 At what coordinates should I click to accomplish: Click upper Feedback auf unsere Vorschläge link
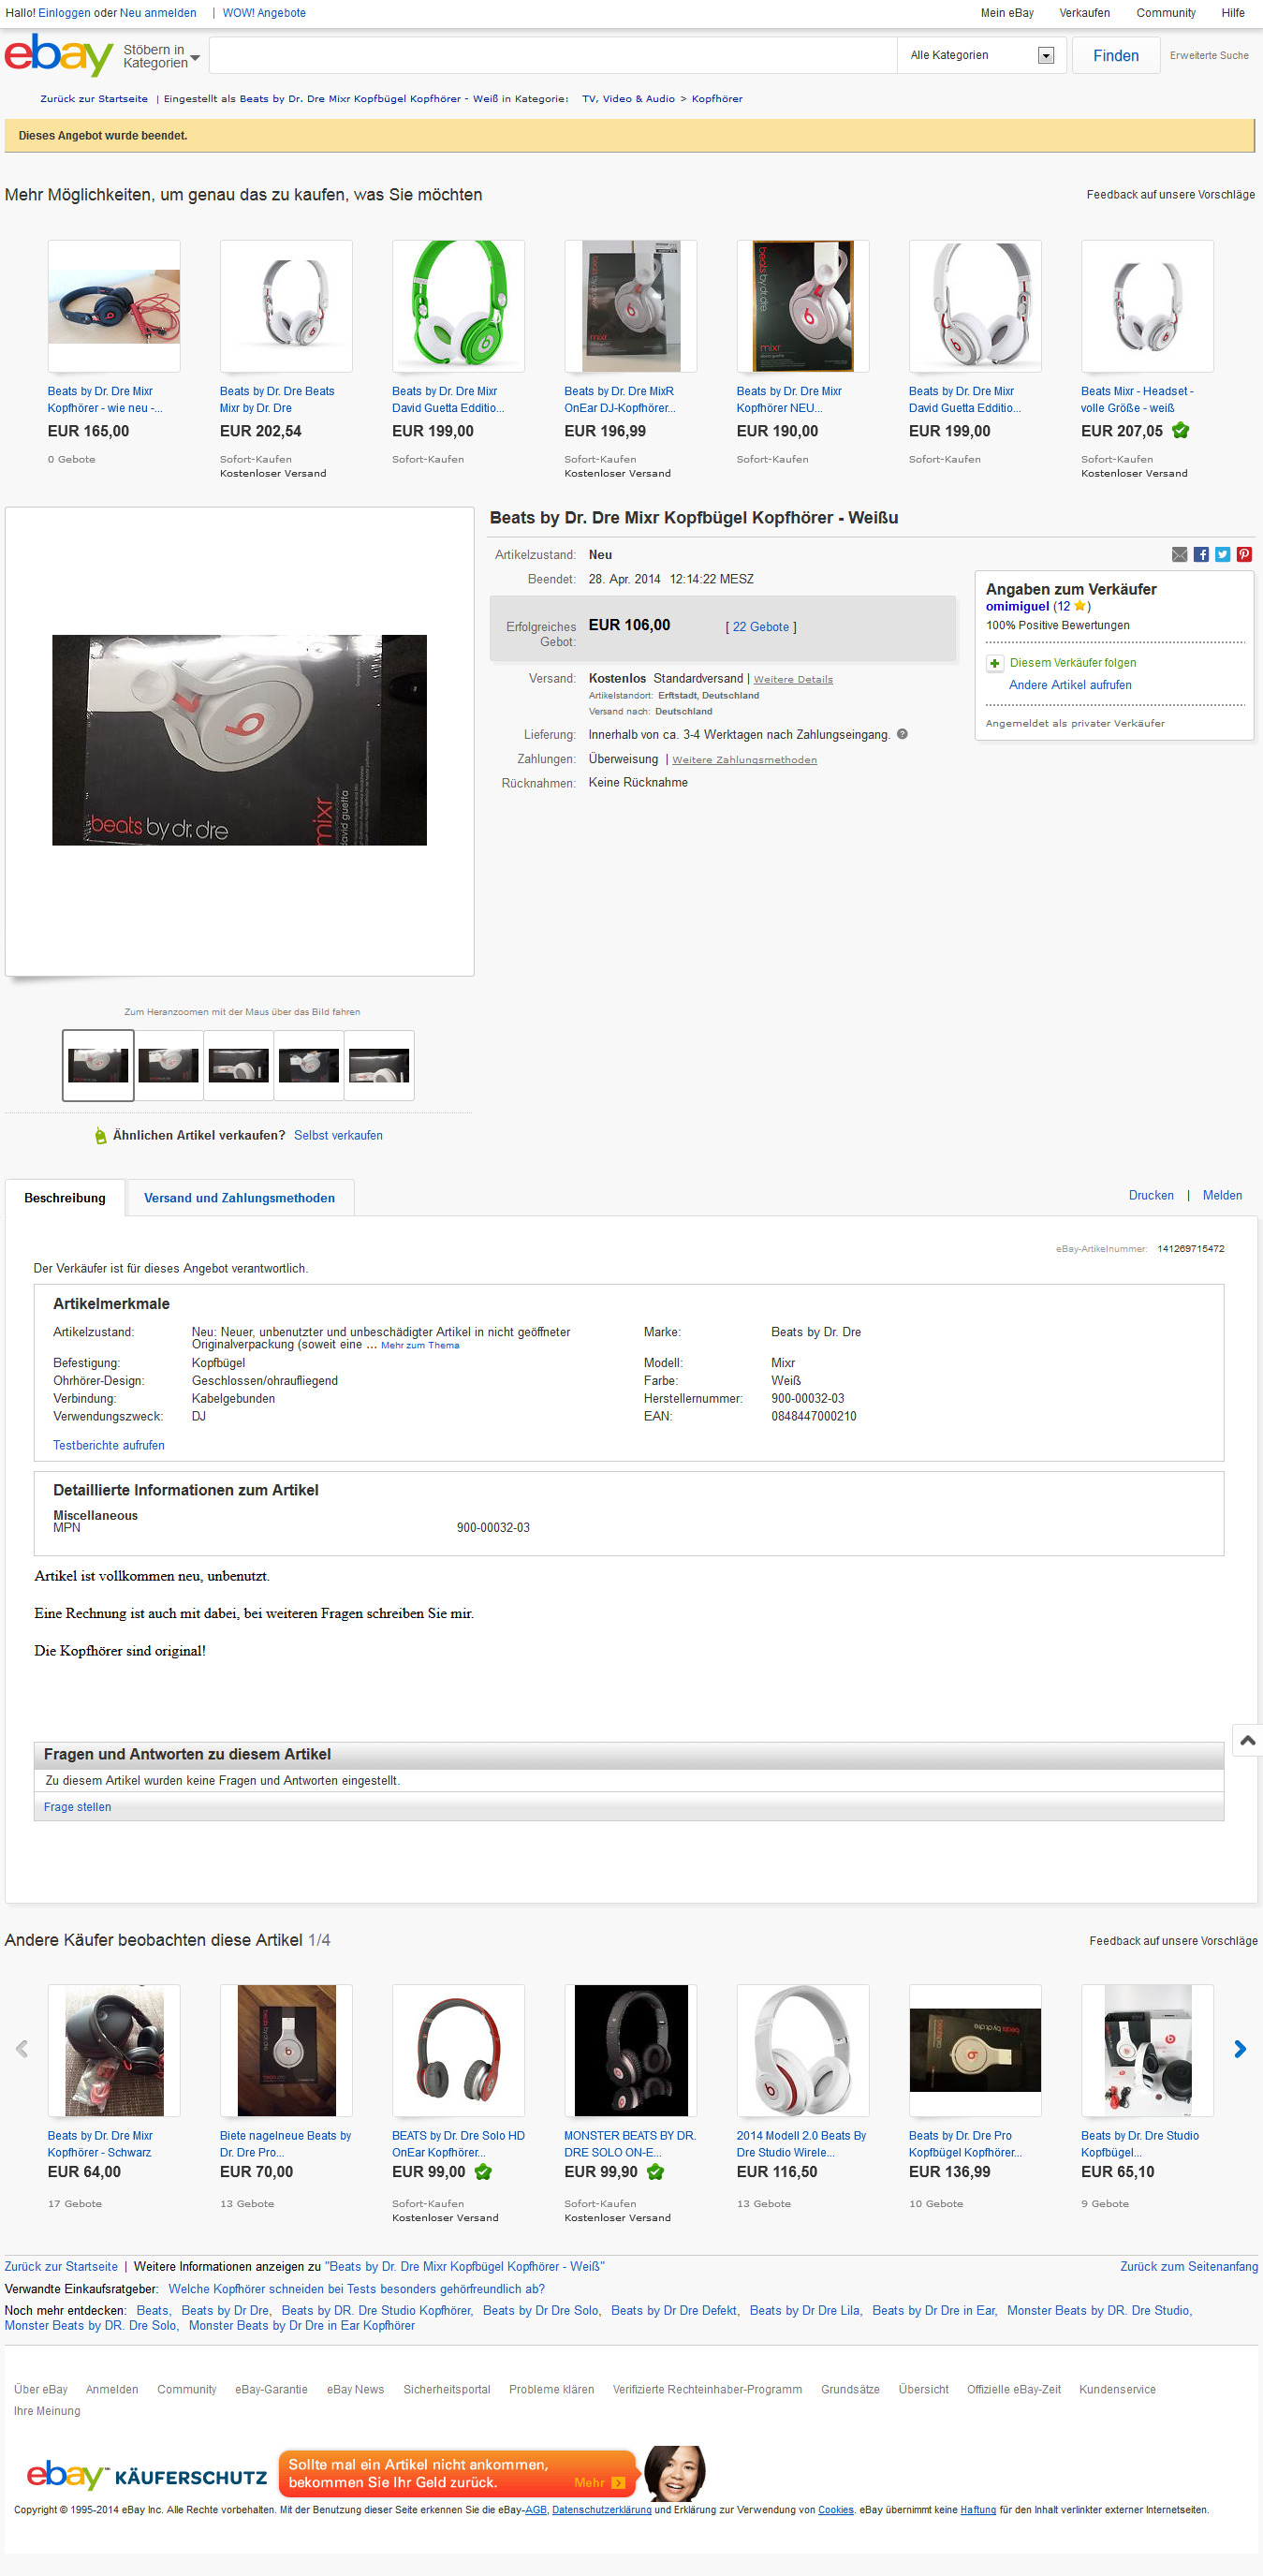[x=1170, y=195]
